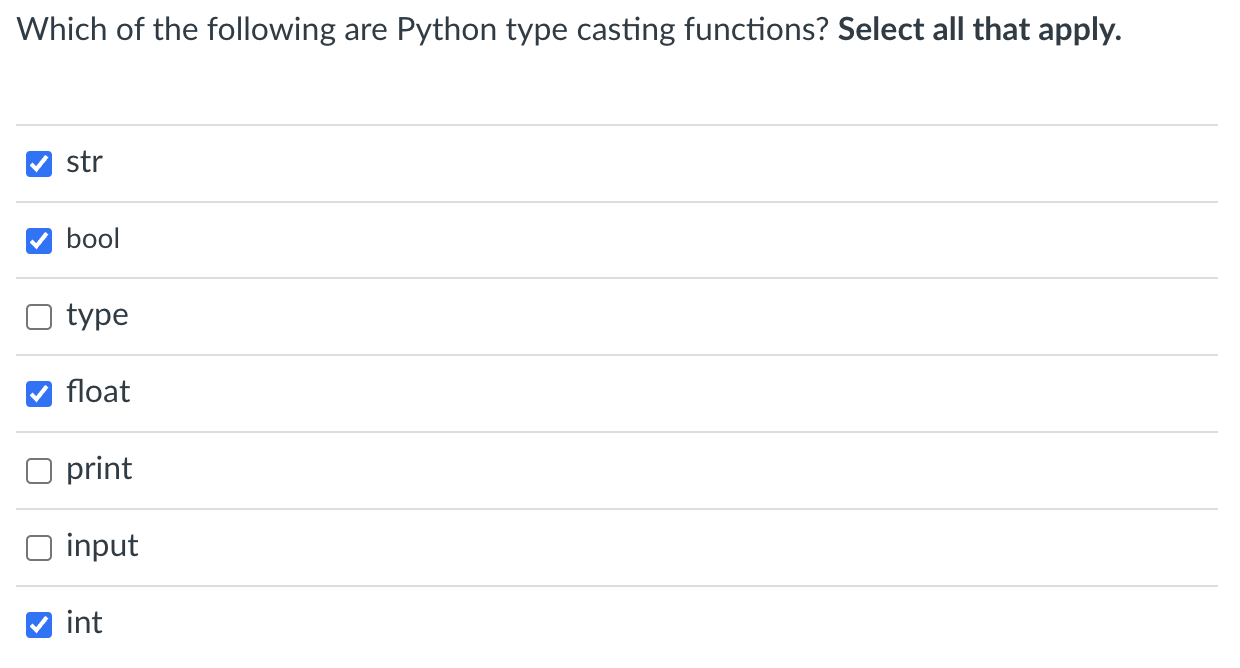Screen dimensions: 1240x668
Task: Check the input checkbox
Action: coord(38,547)
